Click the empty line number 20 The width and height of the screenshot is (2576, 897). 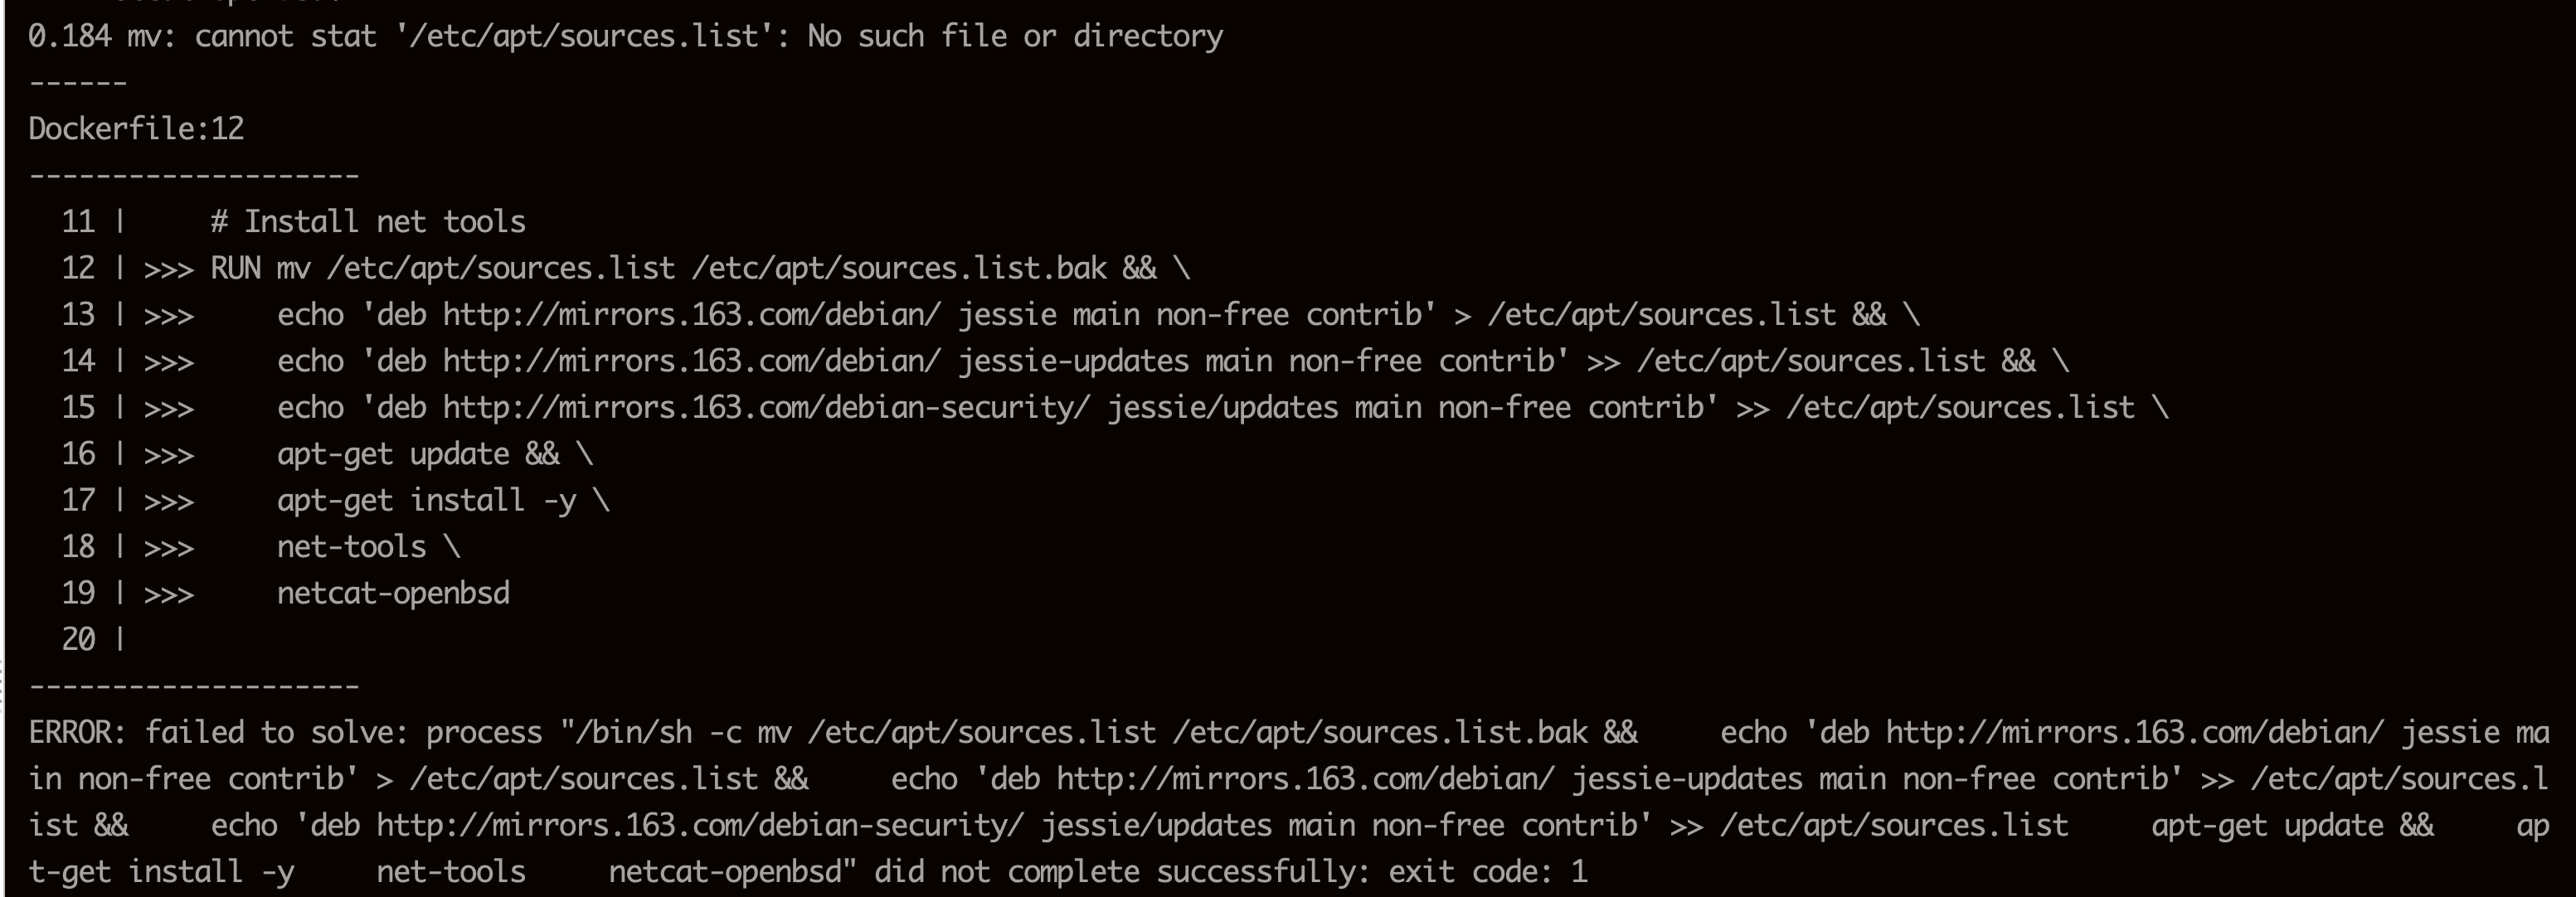[x=78, y=639]
